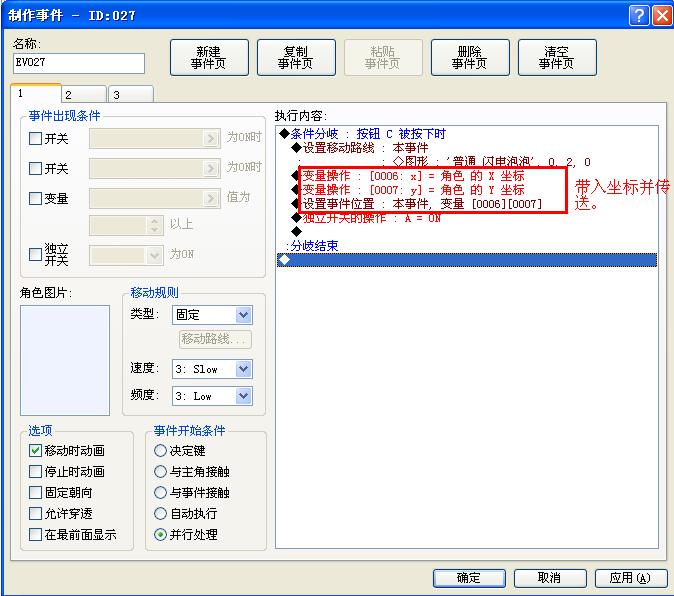Enable the 变量 condition checkbox

tap(35, 198)
